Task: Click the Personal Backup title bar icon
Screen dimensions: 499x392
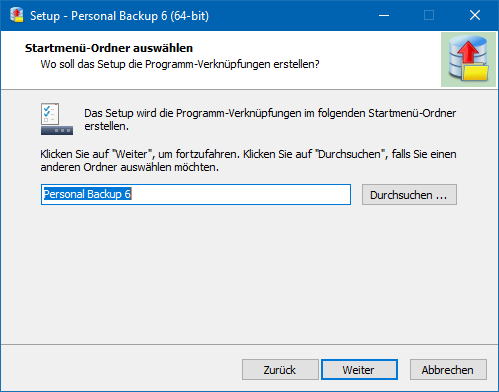Action: 17,15
